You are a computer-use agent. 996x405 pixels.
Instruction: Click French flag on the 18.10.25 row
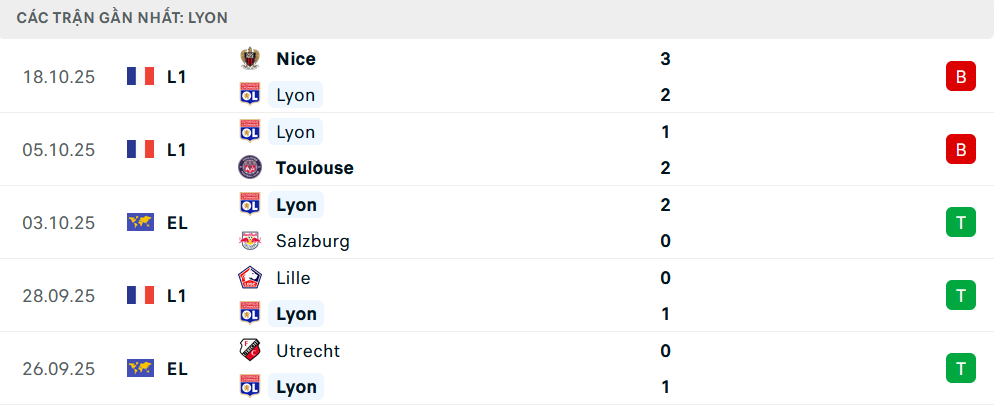tap(140, 76)
